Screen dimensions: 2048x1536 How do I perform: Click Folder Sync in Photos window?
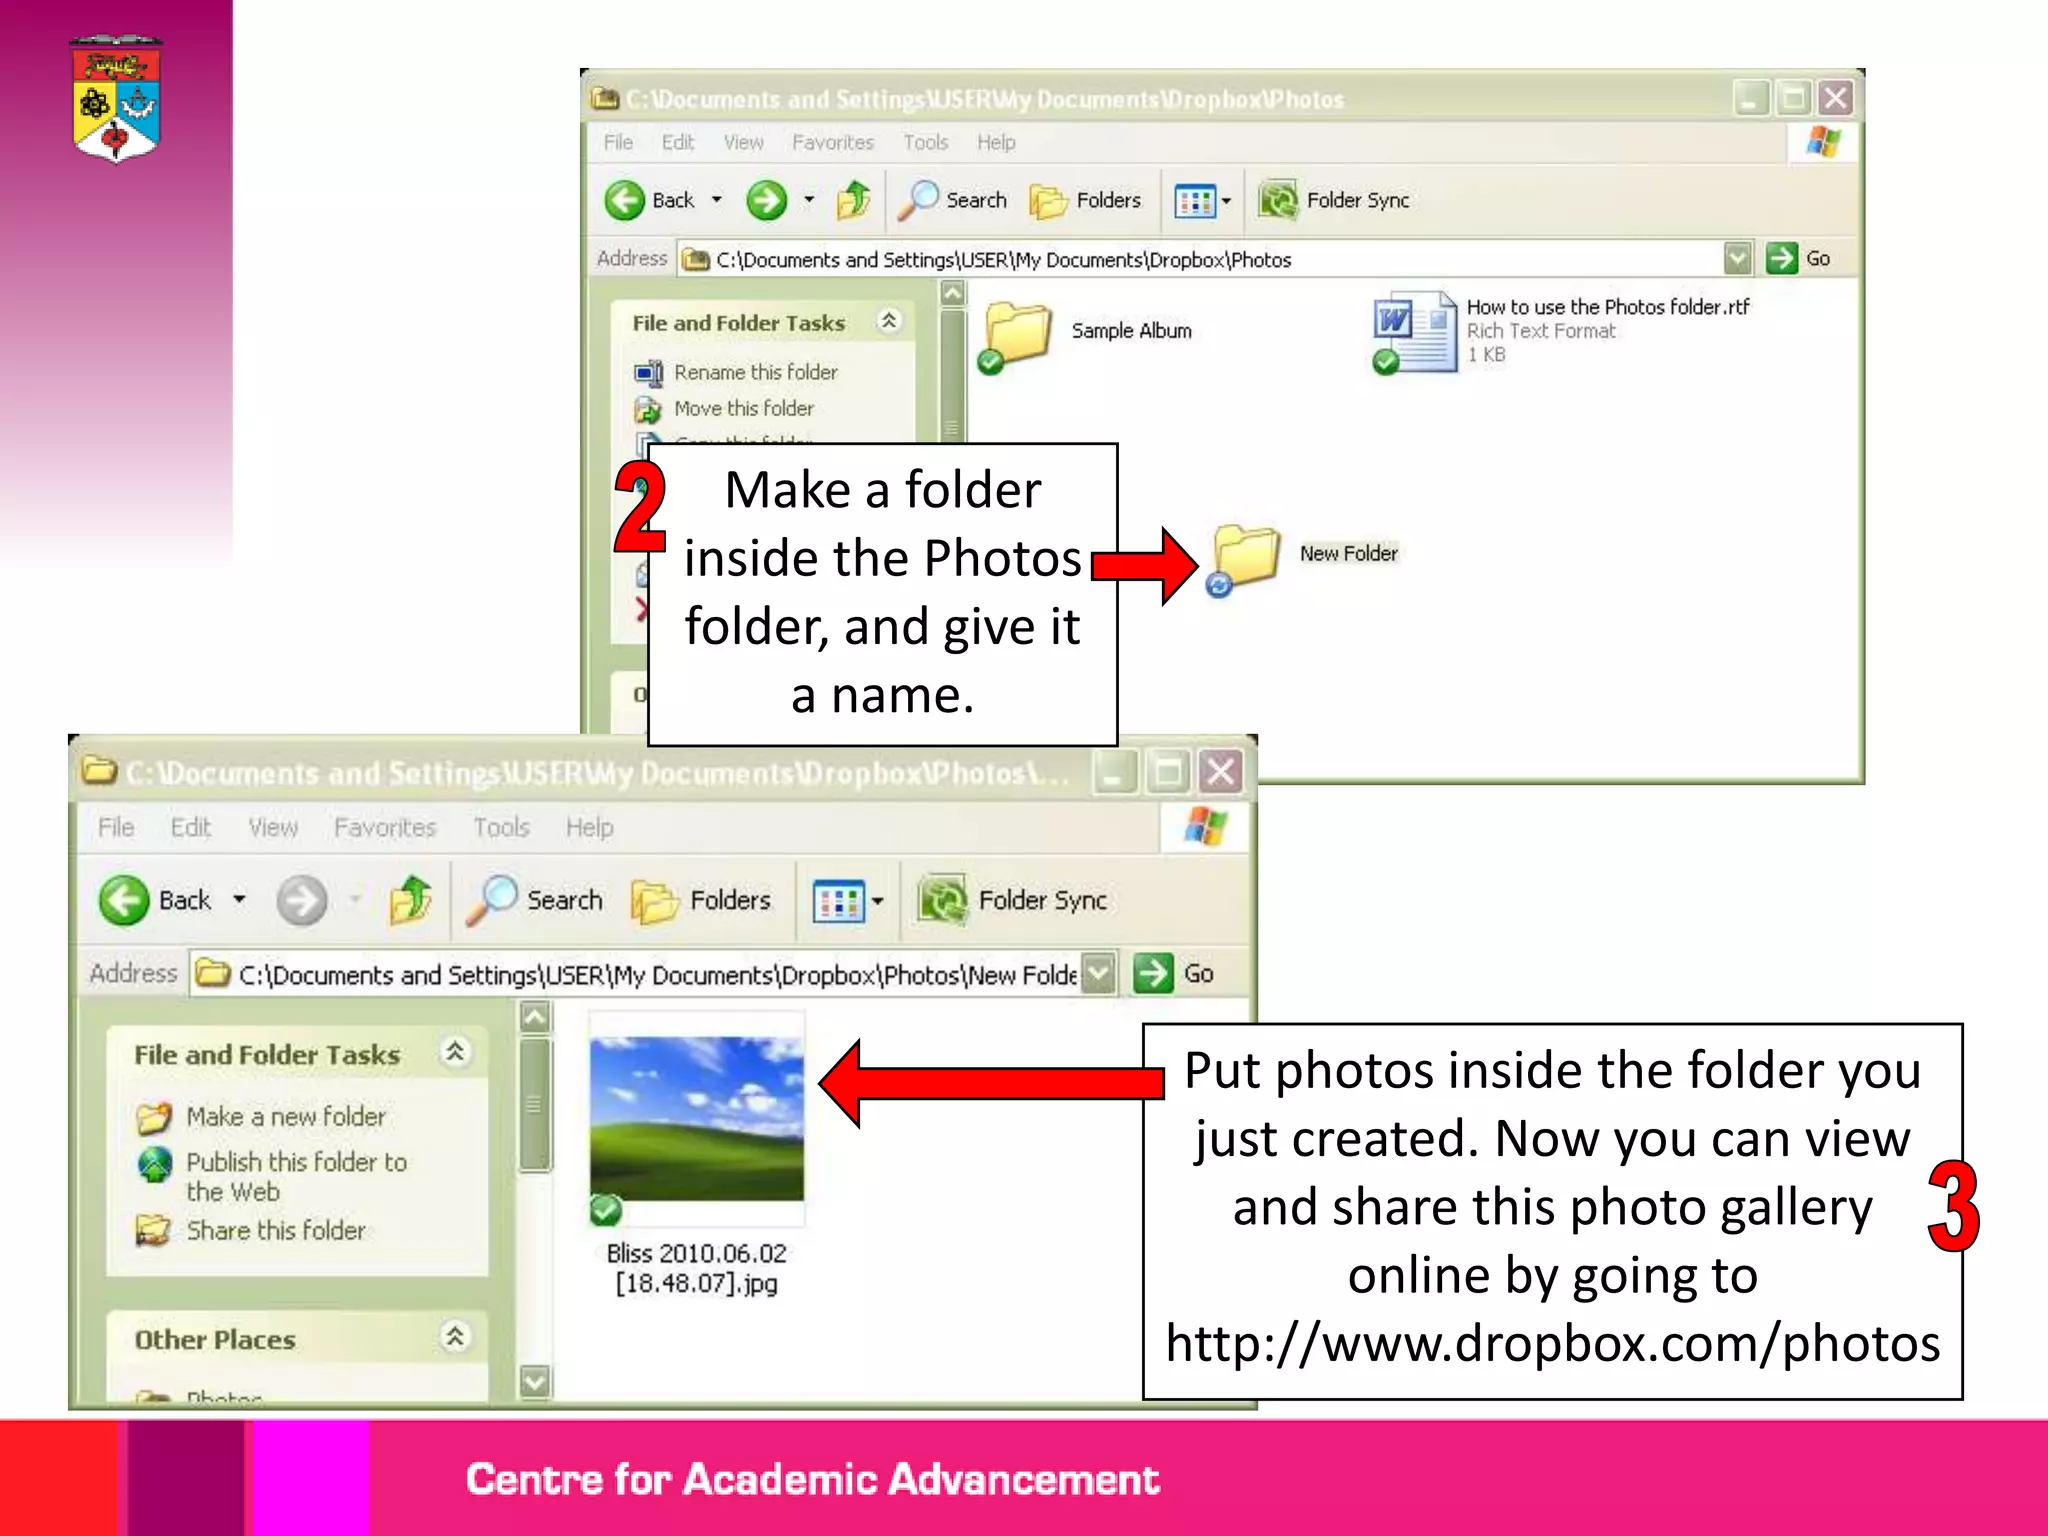coord(1335,200)
